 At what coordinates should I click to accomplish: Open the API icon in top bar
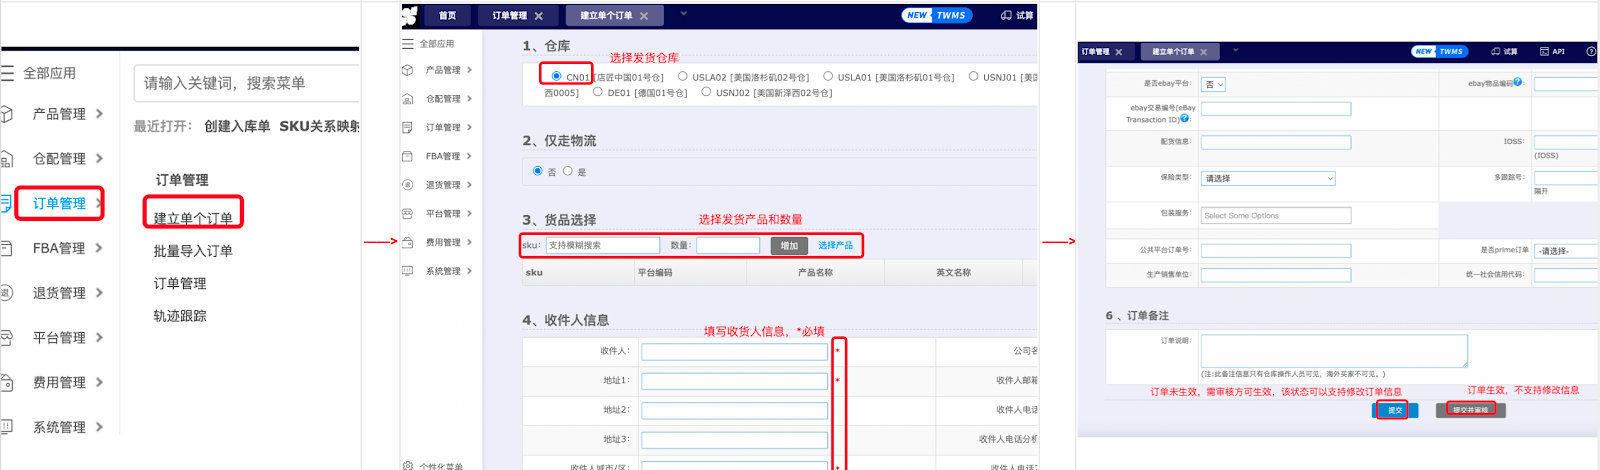click(x=1552, y=51)
